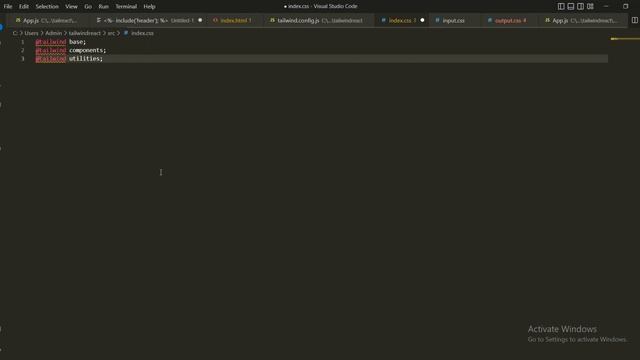Expand the src breadcrumb segment
Screen dimensions: 640x360
click(111, 33)
